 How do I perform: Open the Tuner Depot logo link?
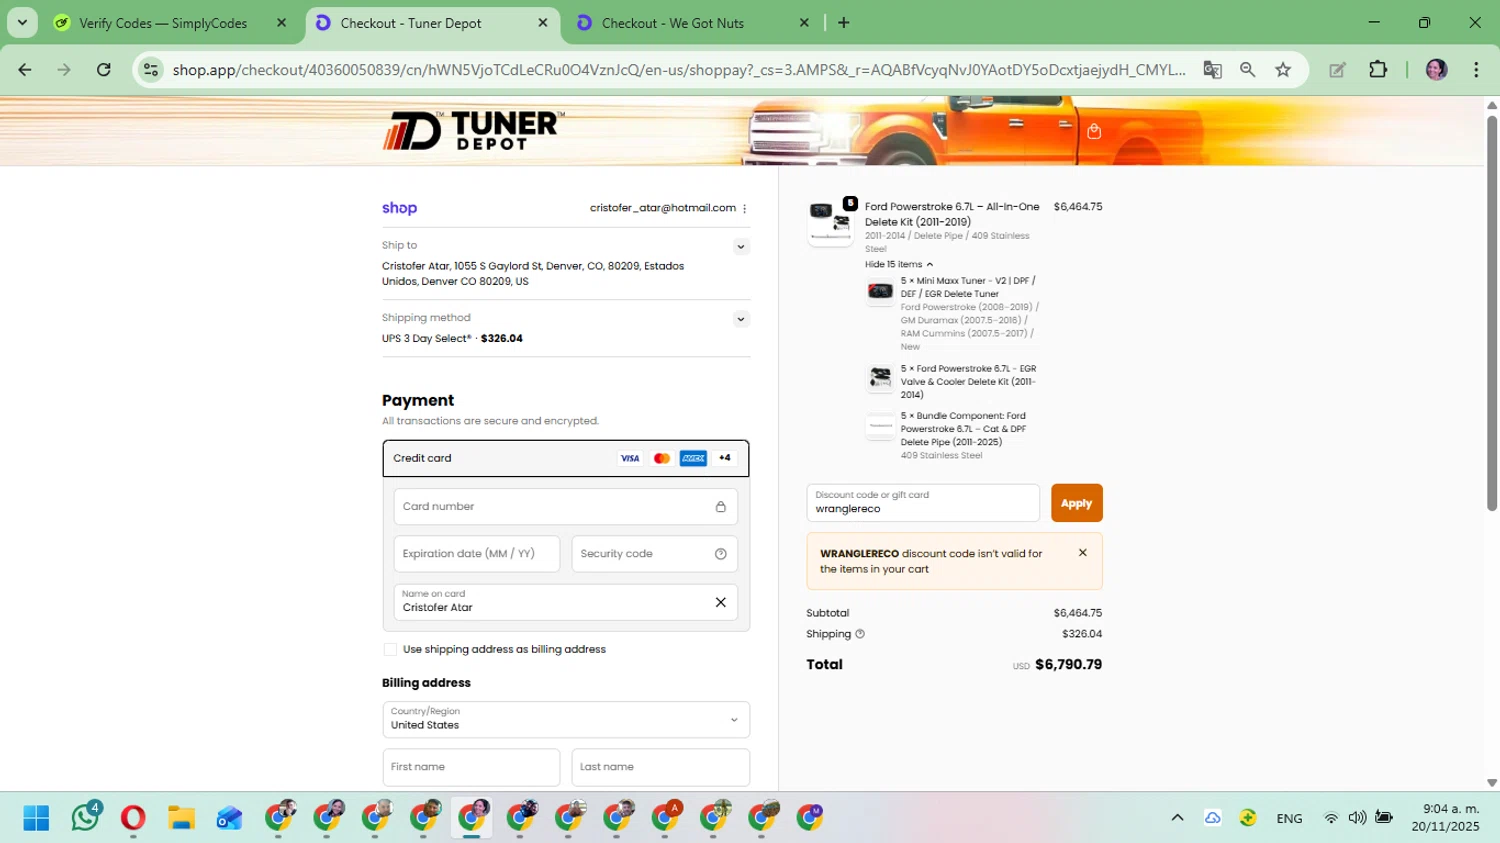(x=473, y=131)
